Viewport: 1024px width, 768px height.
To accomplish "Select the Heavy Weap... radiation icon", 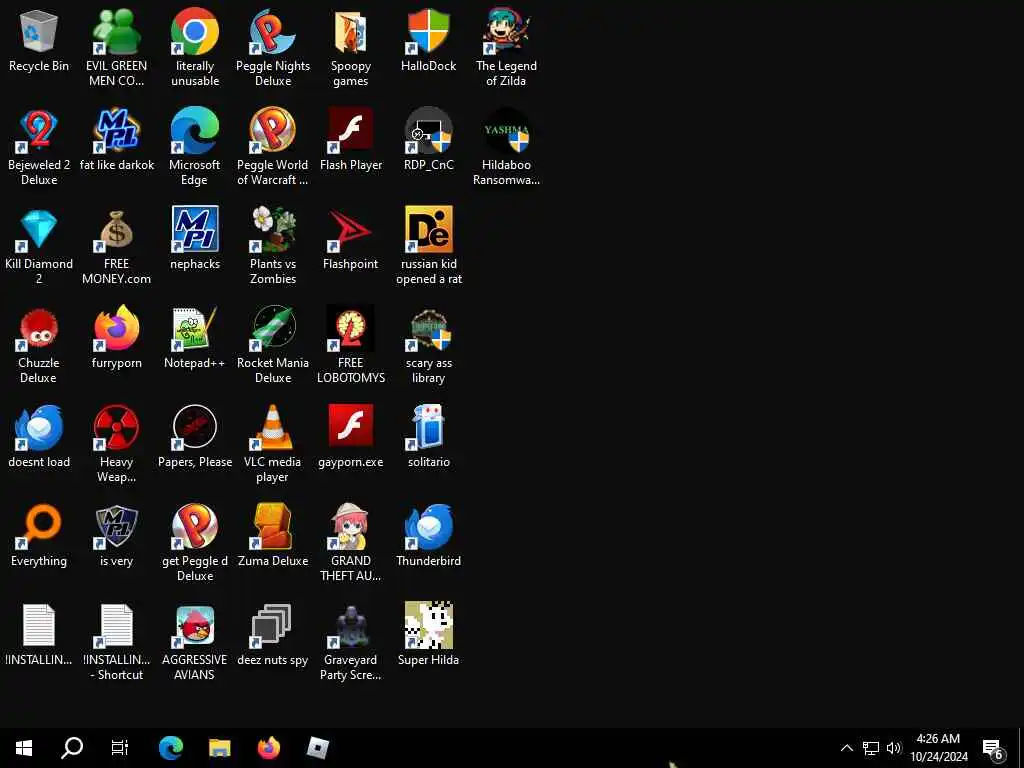I will [x=116, y=428].
